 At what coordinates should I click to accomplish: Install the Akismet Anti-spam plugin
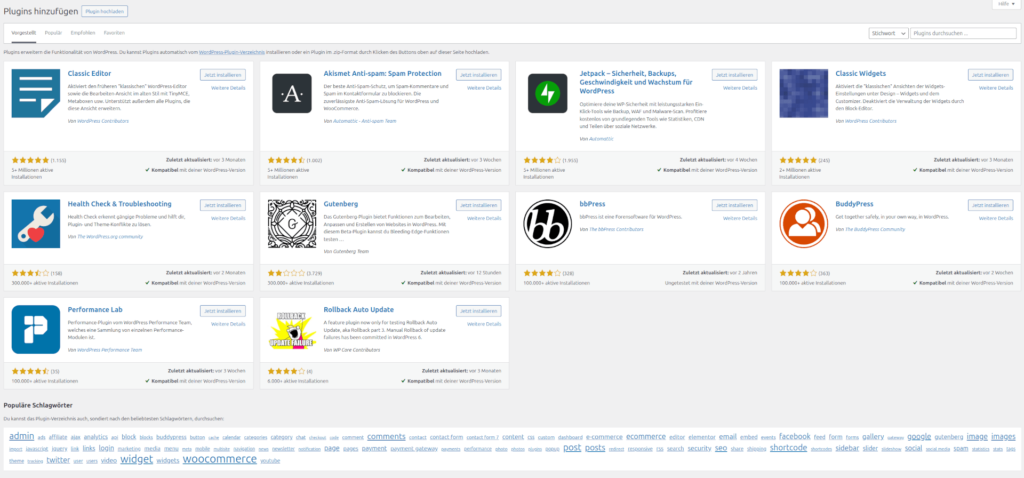coord(479,75)
